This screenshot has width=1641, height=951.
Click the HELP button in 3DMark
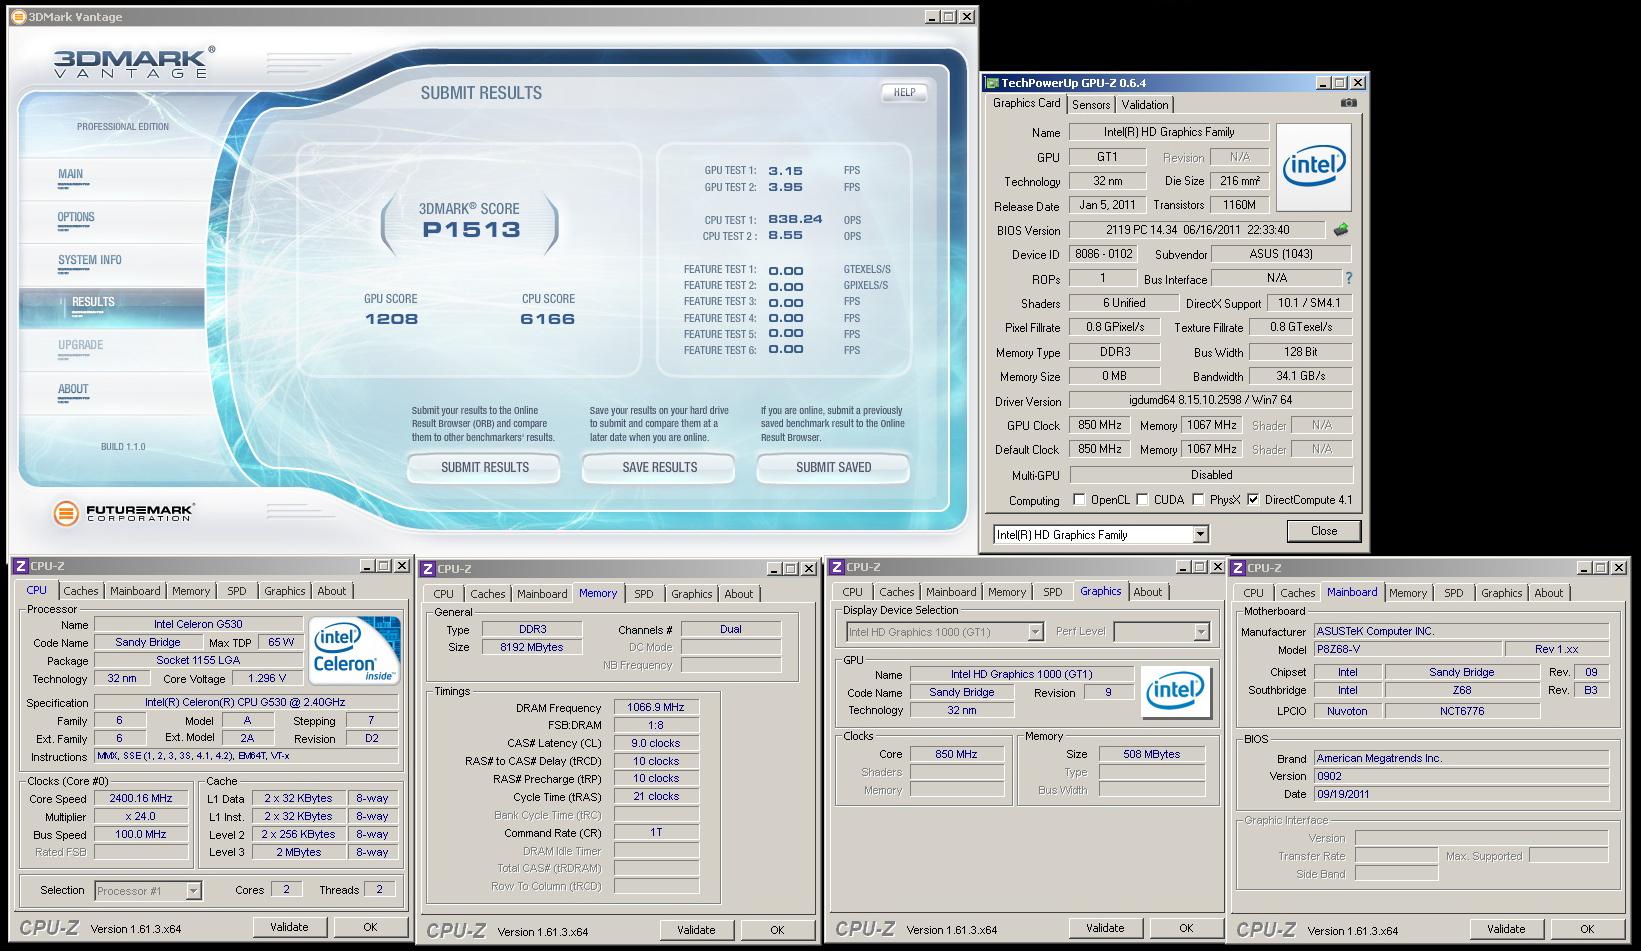pos(904,92)
